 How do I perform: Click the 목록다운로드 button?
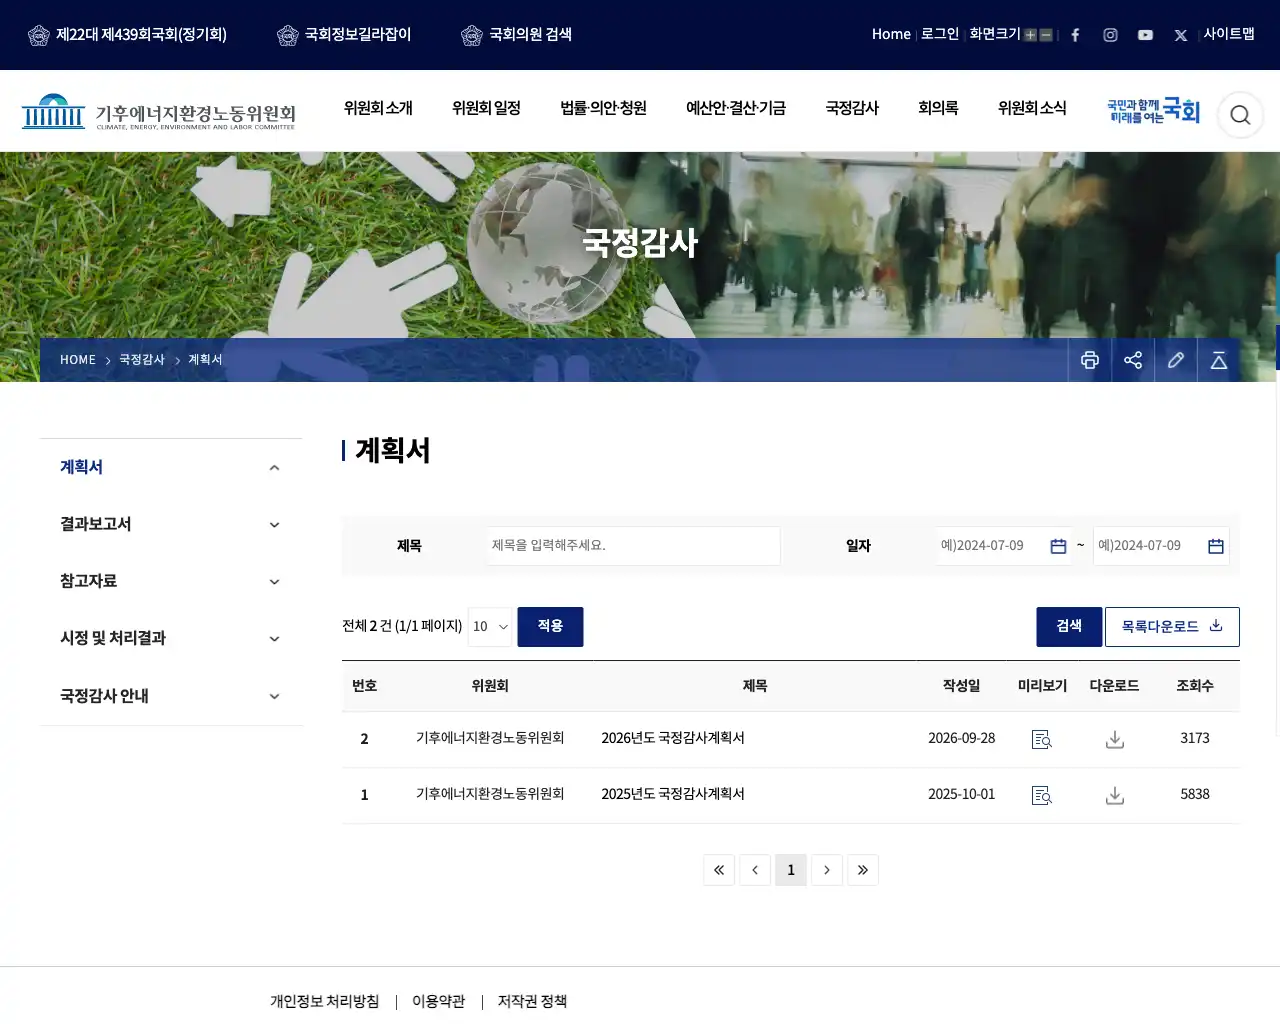[1172, 627]
